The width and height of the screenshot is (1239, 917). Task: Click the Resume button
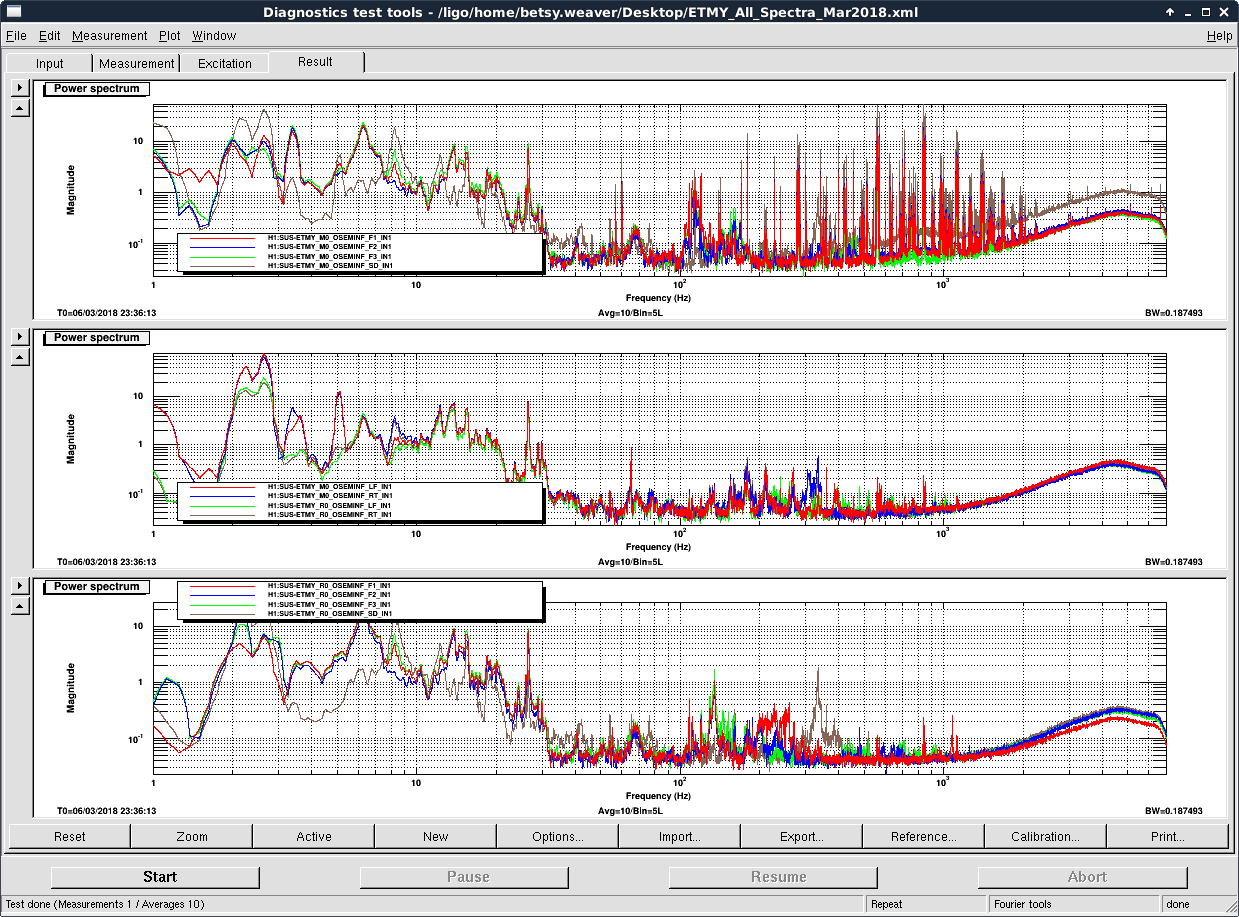773,877
